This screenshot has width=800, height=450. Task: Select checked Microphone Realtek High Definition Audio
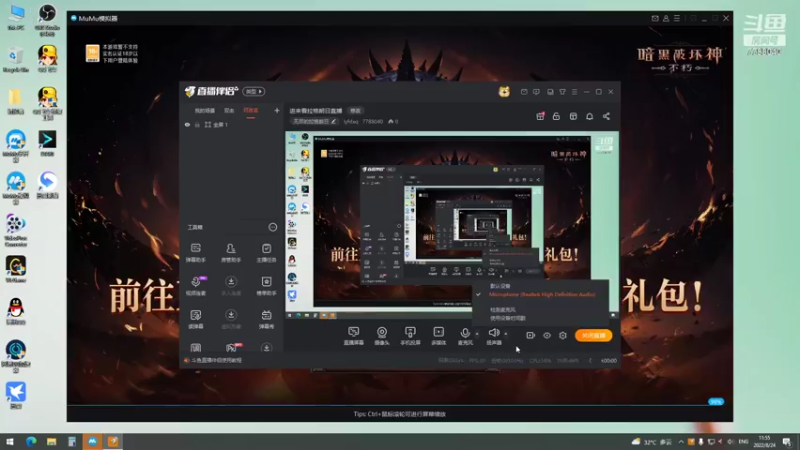pyautogui.click(x=541, y=294)
